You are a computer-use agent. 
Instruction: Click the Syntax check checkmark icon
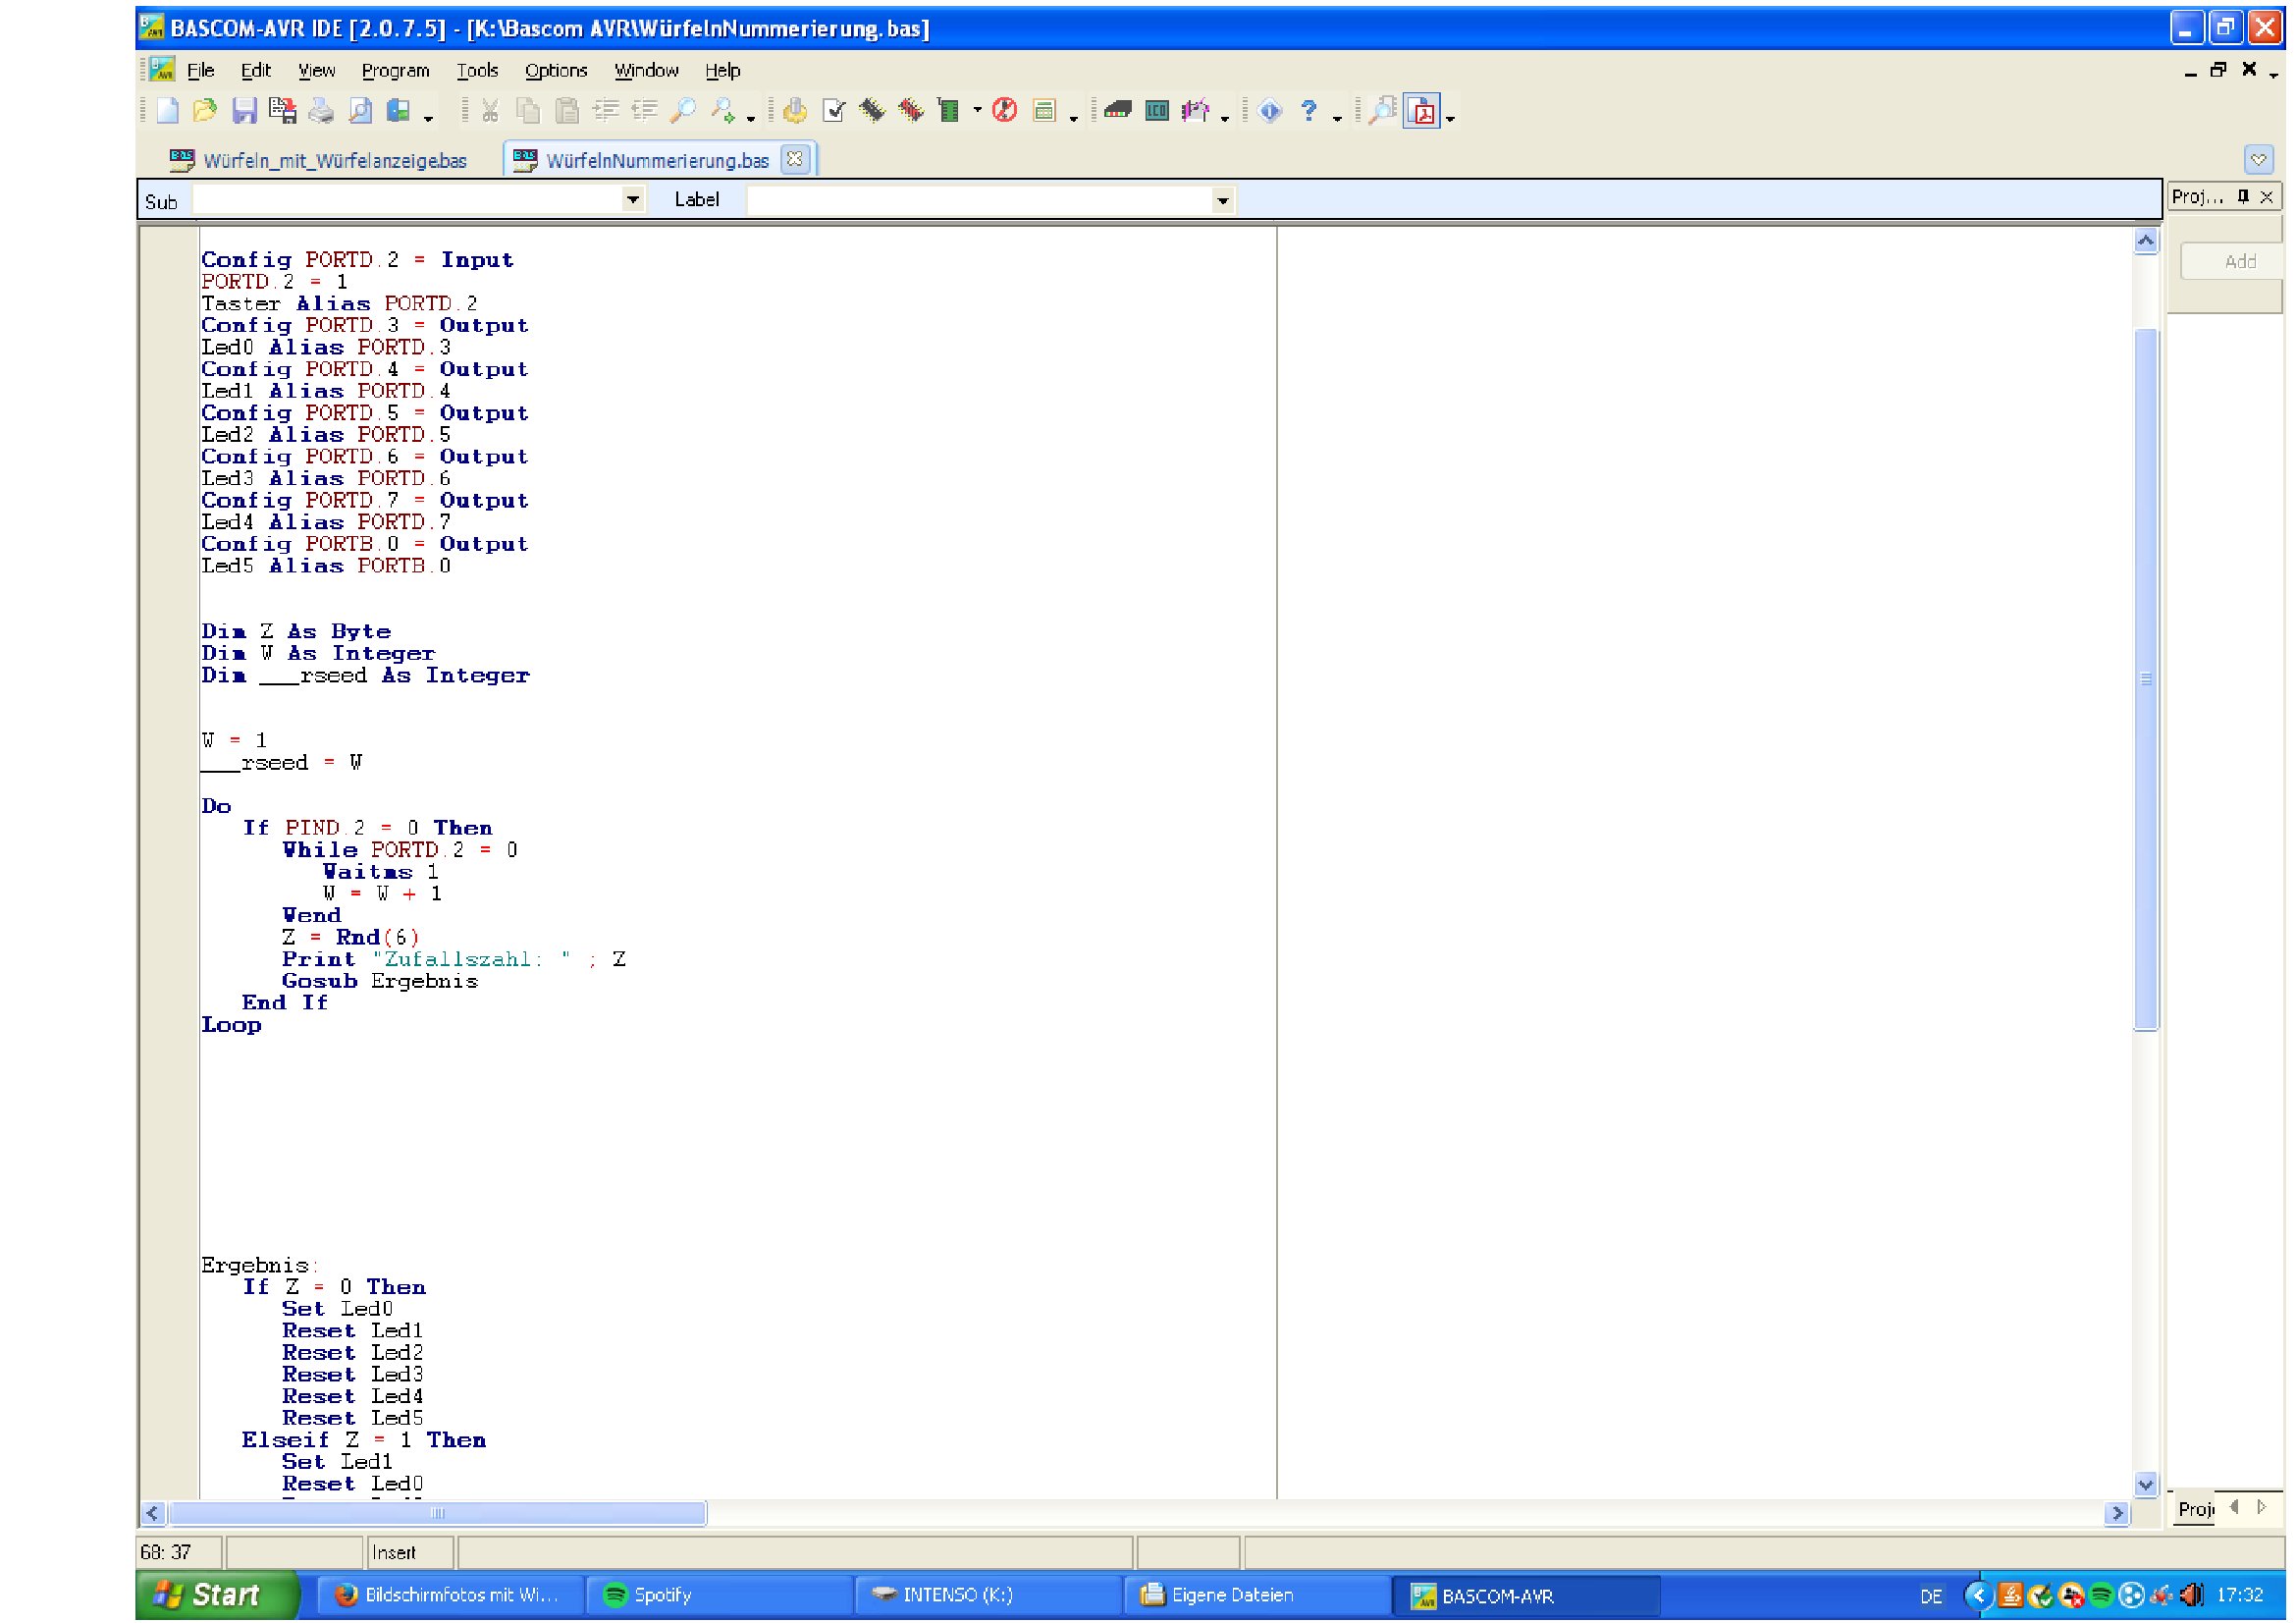[833, 111]
